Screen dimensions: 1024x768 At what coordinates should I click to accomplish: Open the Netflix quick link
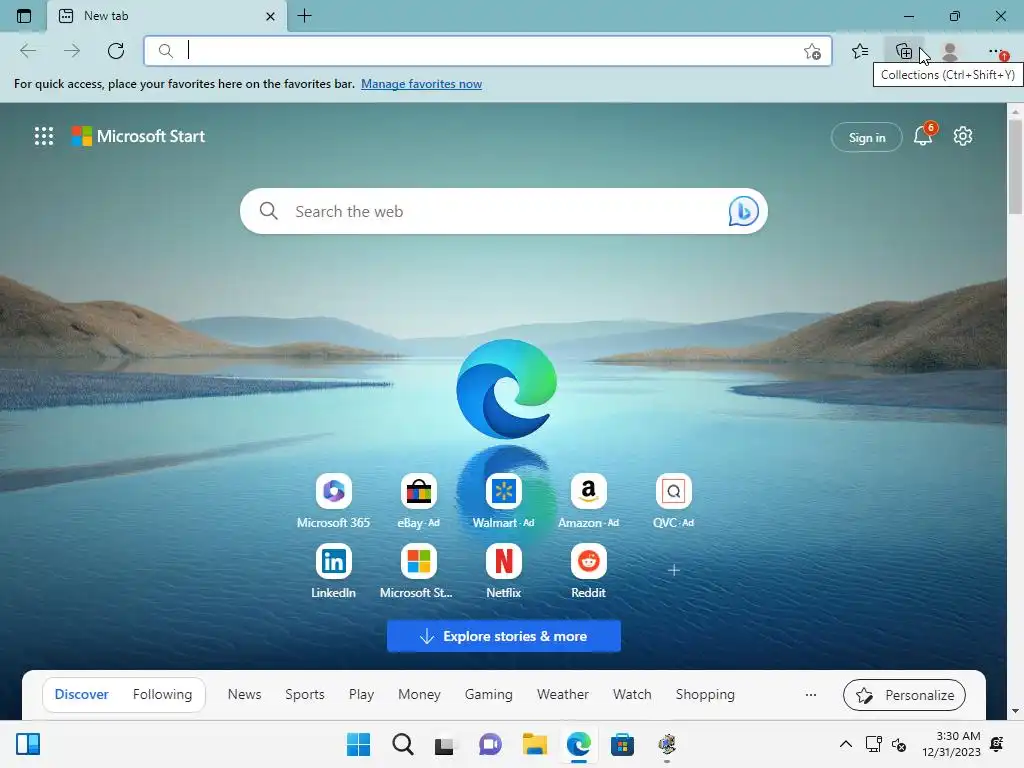(x=504, y=571)
